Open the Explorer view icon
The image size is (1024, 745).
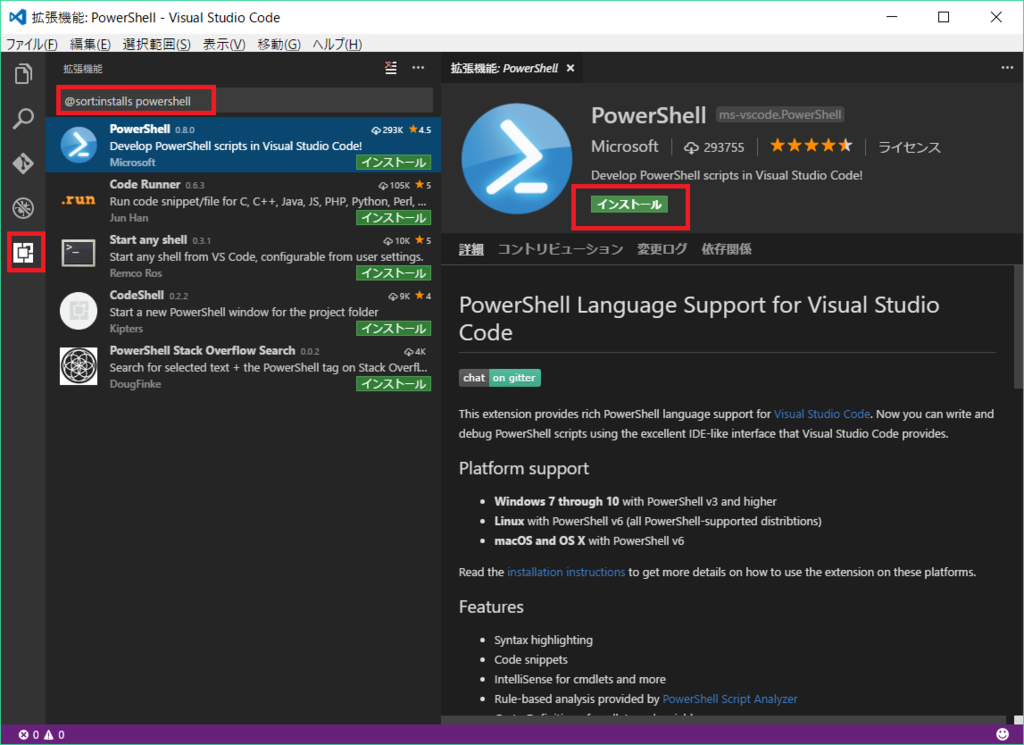[x=25, y=73]
